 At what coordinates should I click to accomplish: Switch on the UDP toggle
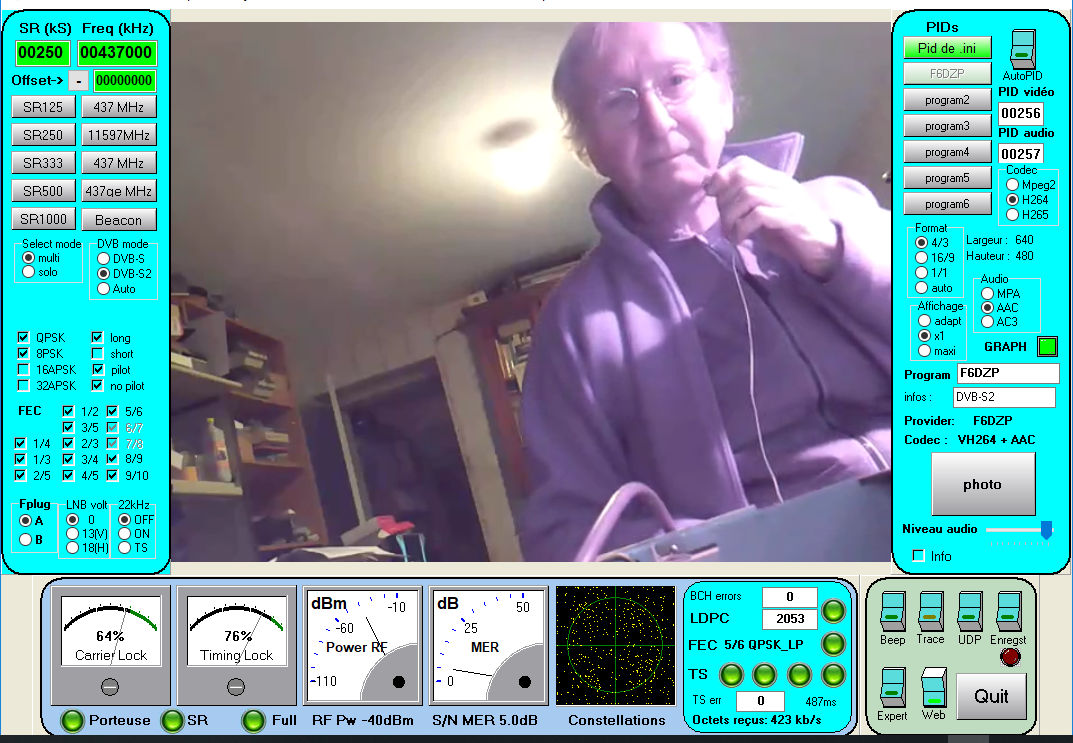pos(969,612)
